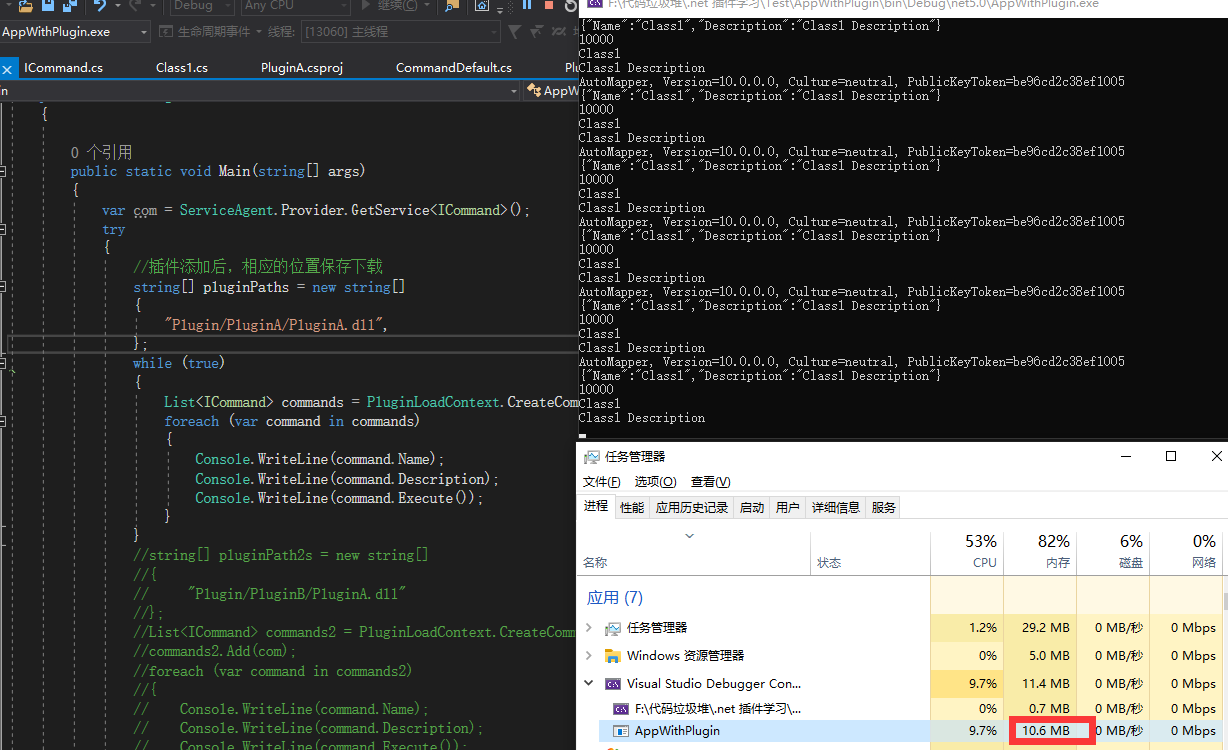This screenshot has width=1228, height=750.
Task: Close the active document tab with X
Action: [x=7, y=69]
